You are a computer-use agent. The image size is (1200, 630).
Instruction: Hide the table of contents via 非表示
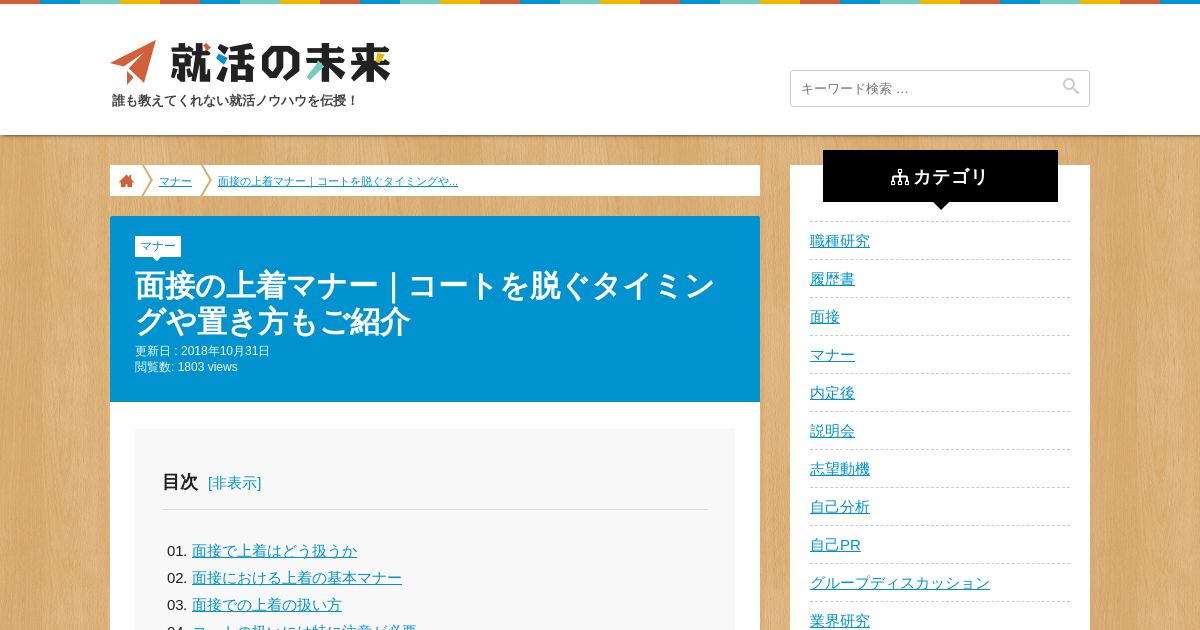[235, 483]
